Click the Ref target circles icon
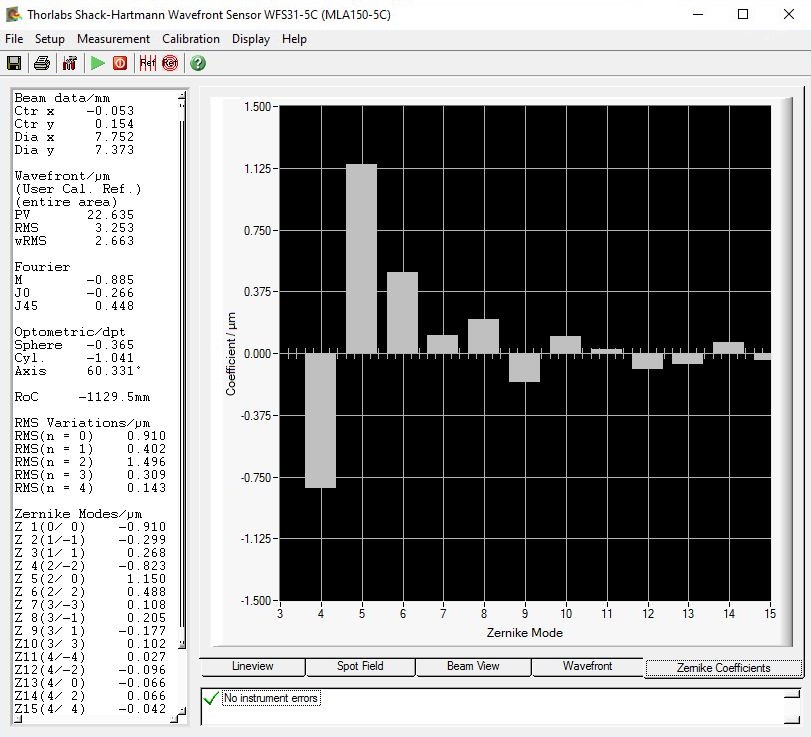The height and width of the screenshot is (737, 811). coord(170,63)
